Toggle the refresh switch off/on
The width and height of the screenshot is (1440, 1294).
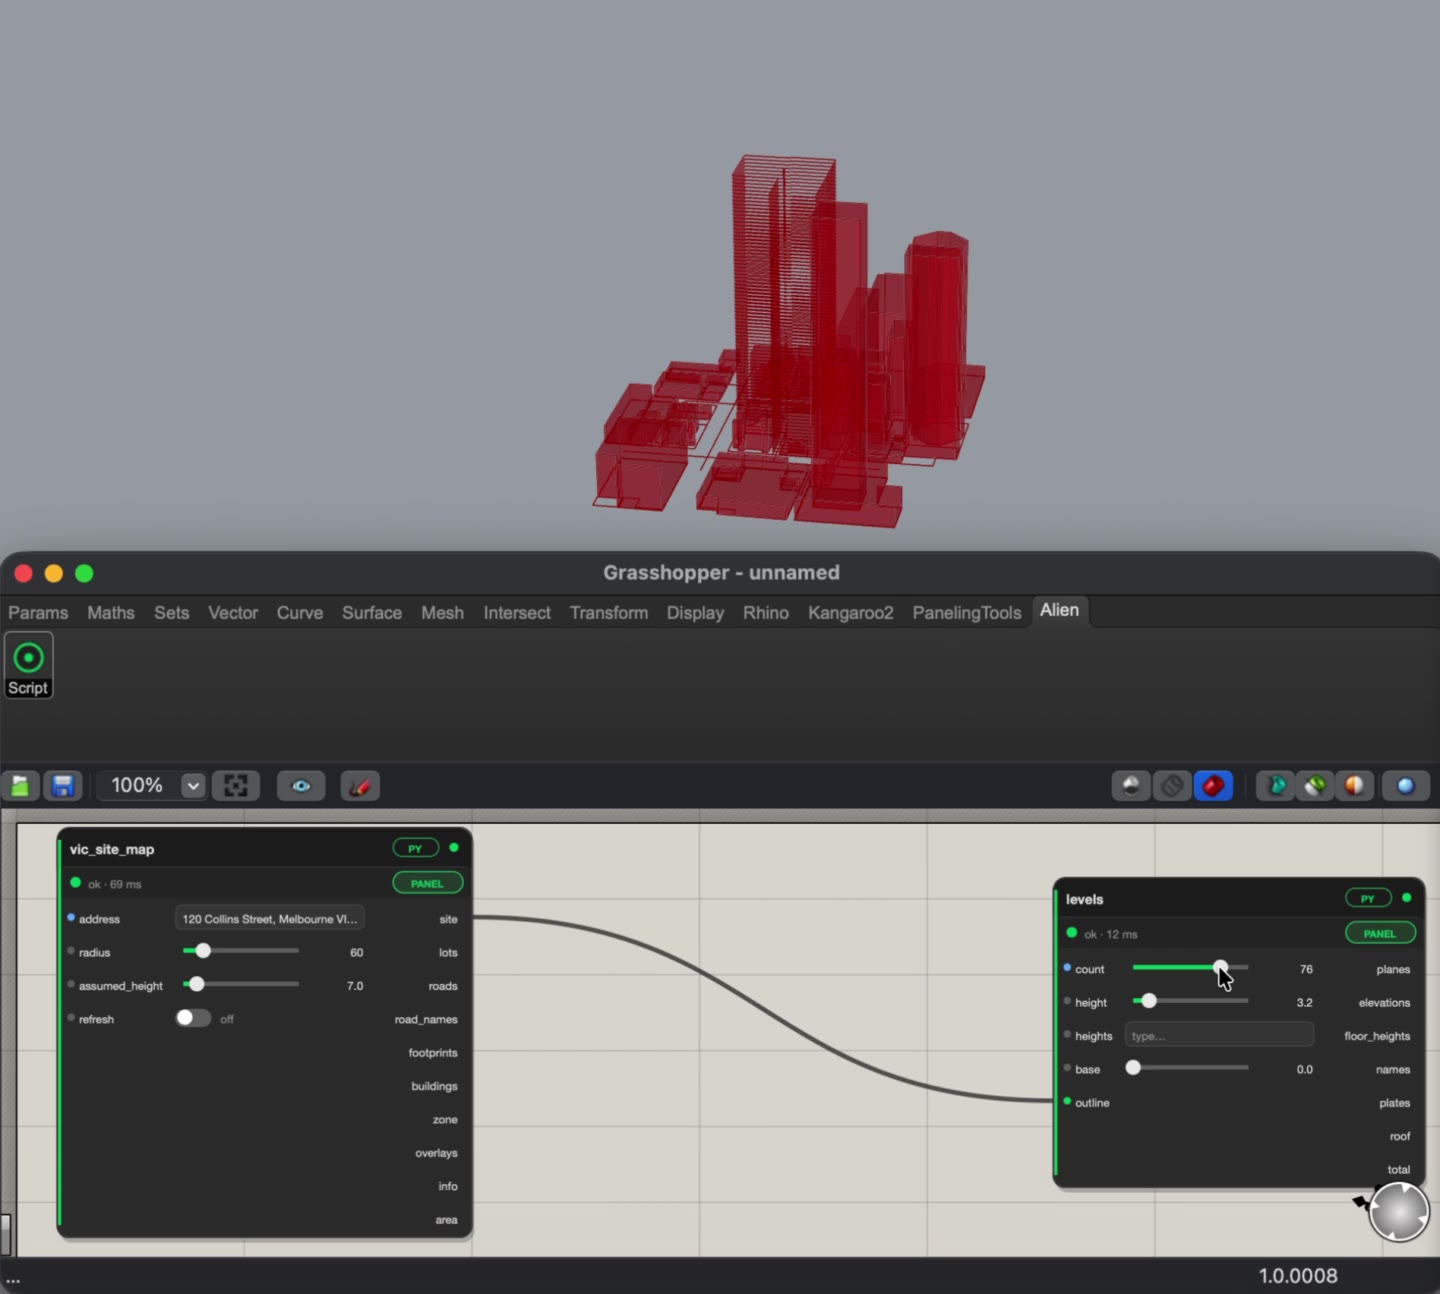[x=193, y=1018]
